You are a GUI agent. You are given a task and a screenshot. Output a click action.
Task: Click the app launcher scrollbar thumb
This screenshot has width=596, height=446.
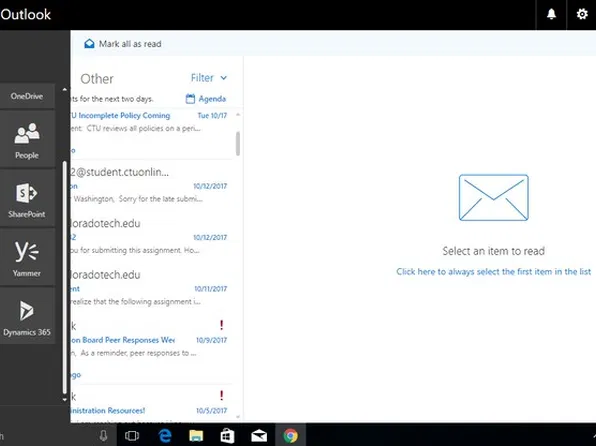tap(65, 277)
